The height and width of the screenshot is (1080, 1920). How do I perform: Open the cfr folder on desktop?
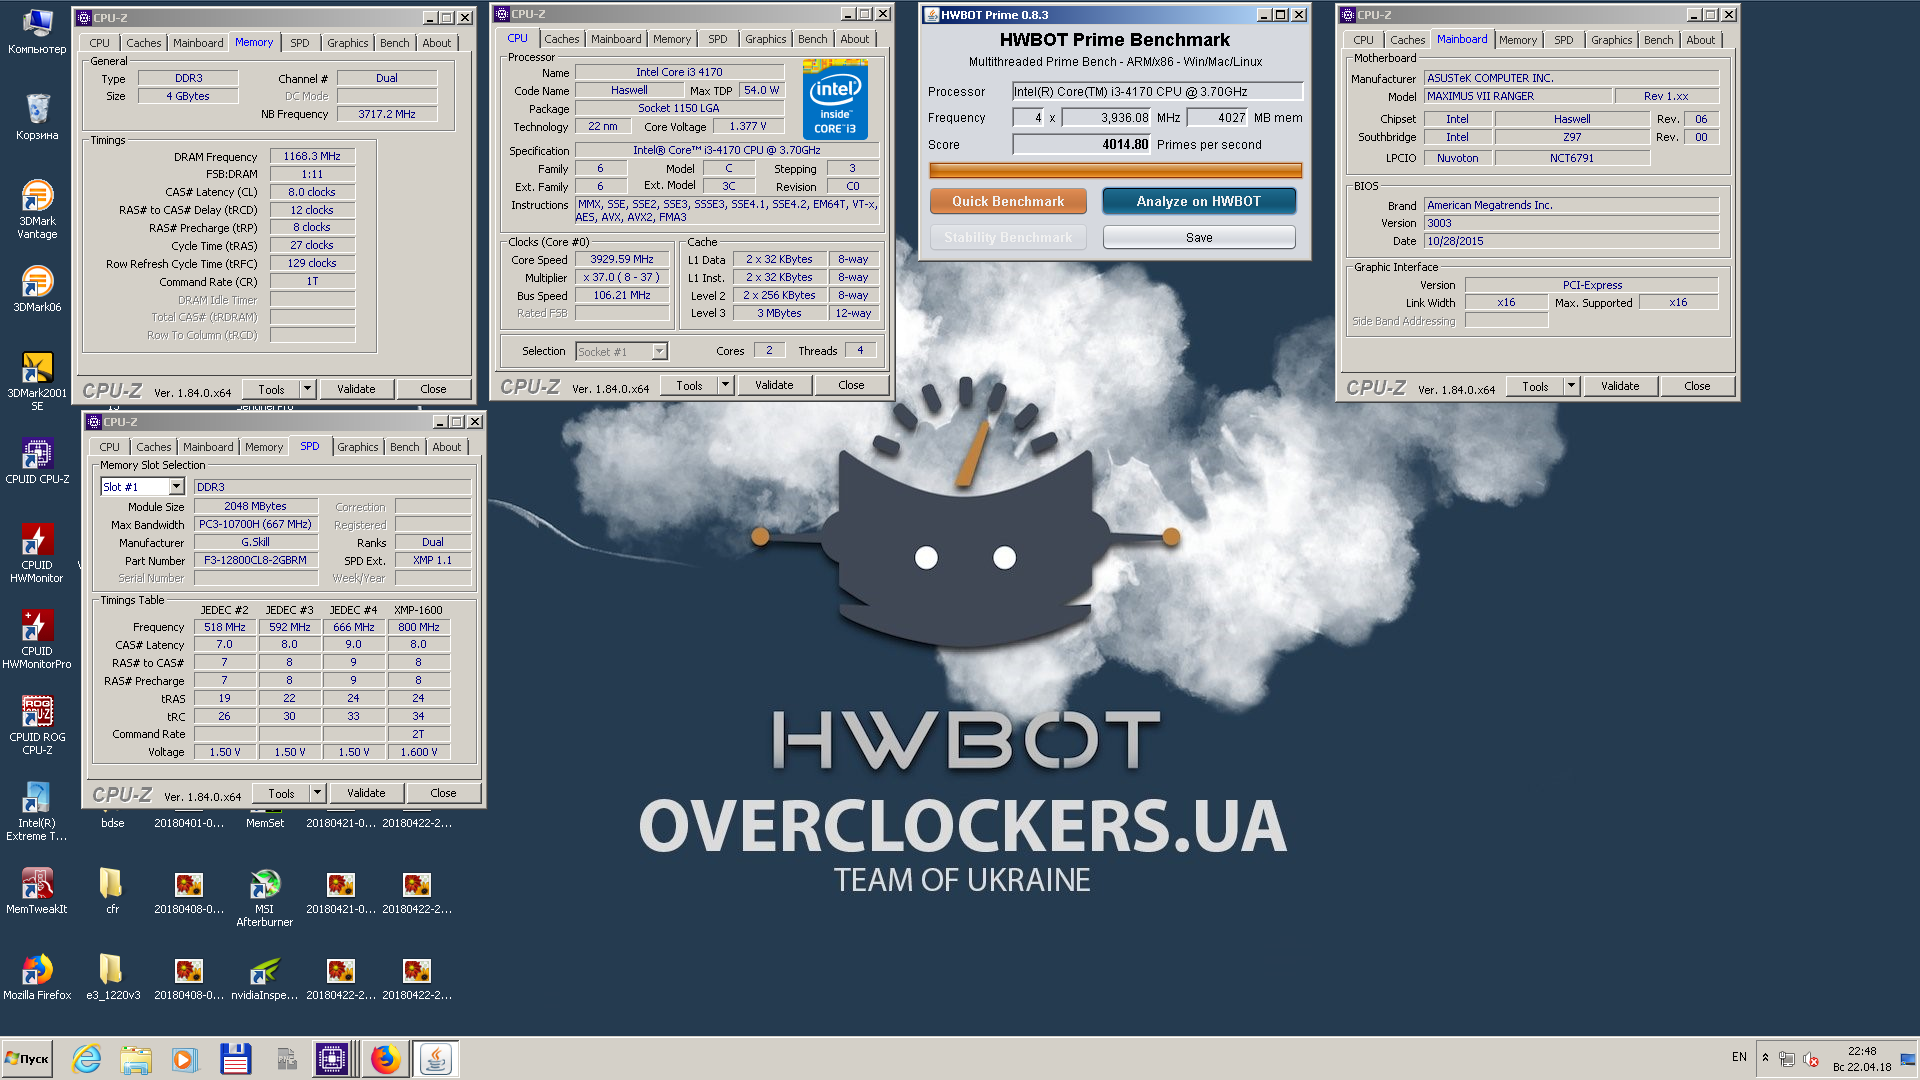click(x=112, y=890)
